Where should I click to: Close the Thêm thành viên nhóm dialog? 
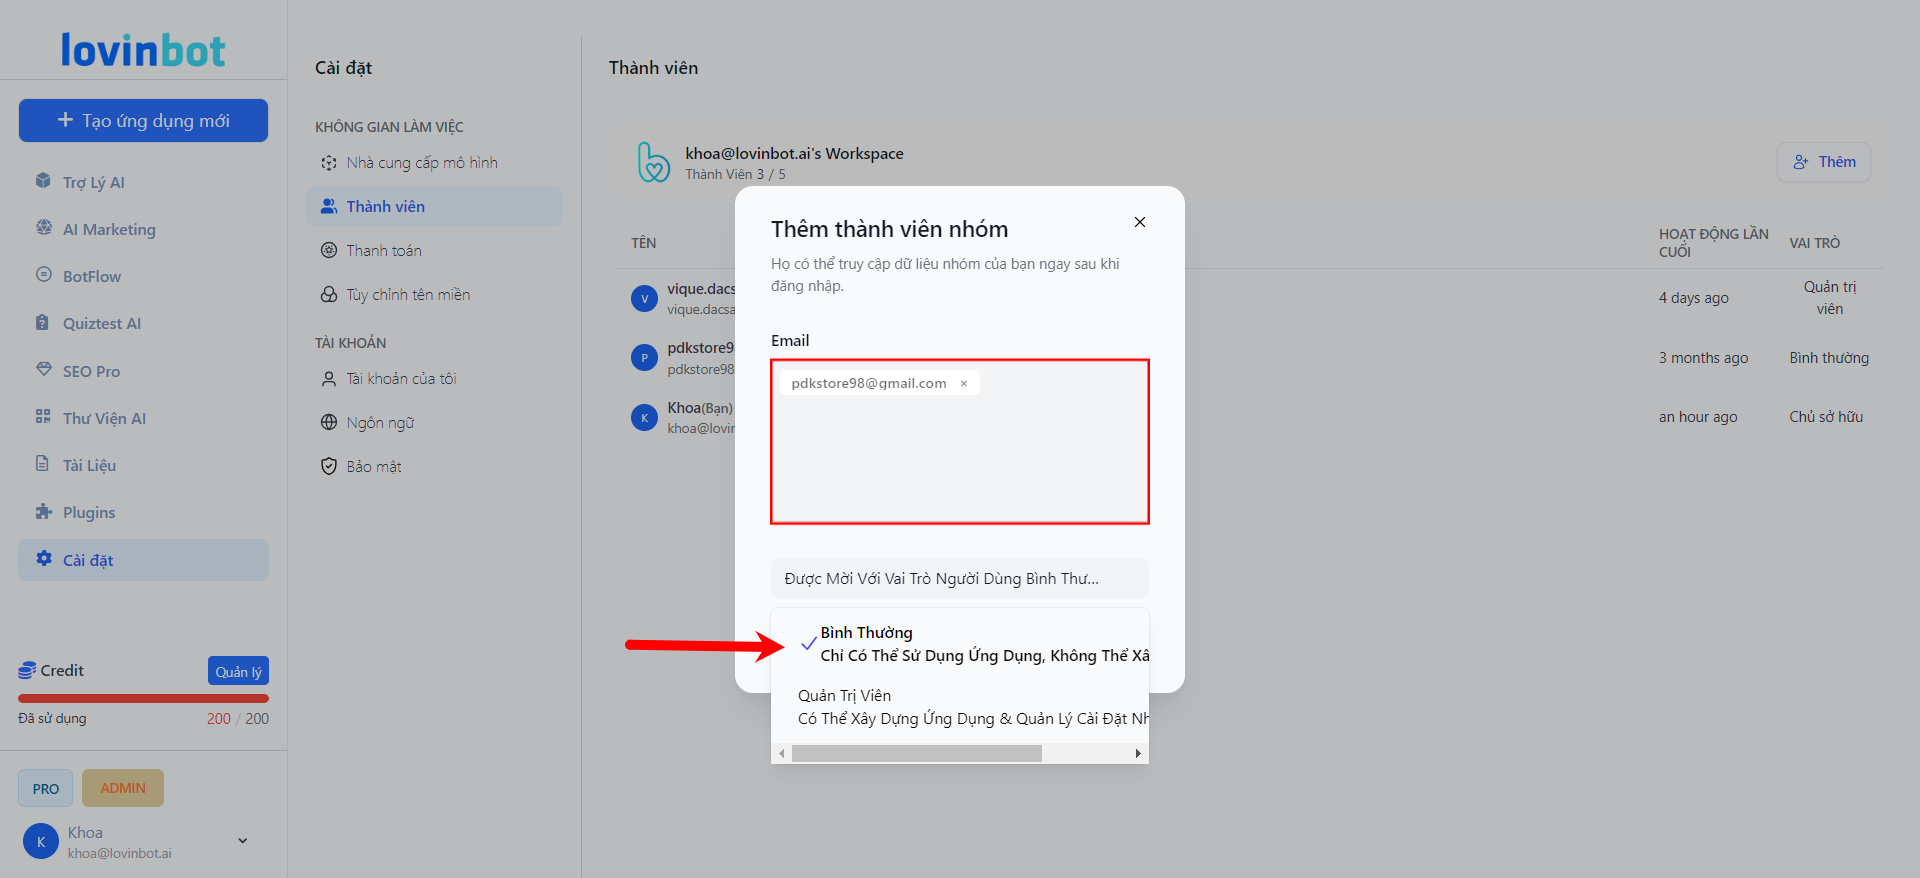pos(1139,222)
